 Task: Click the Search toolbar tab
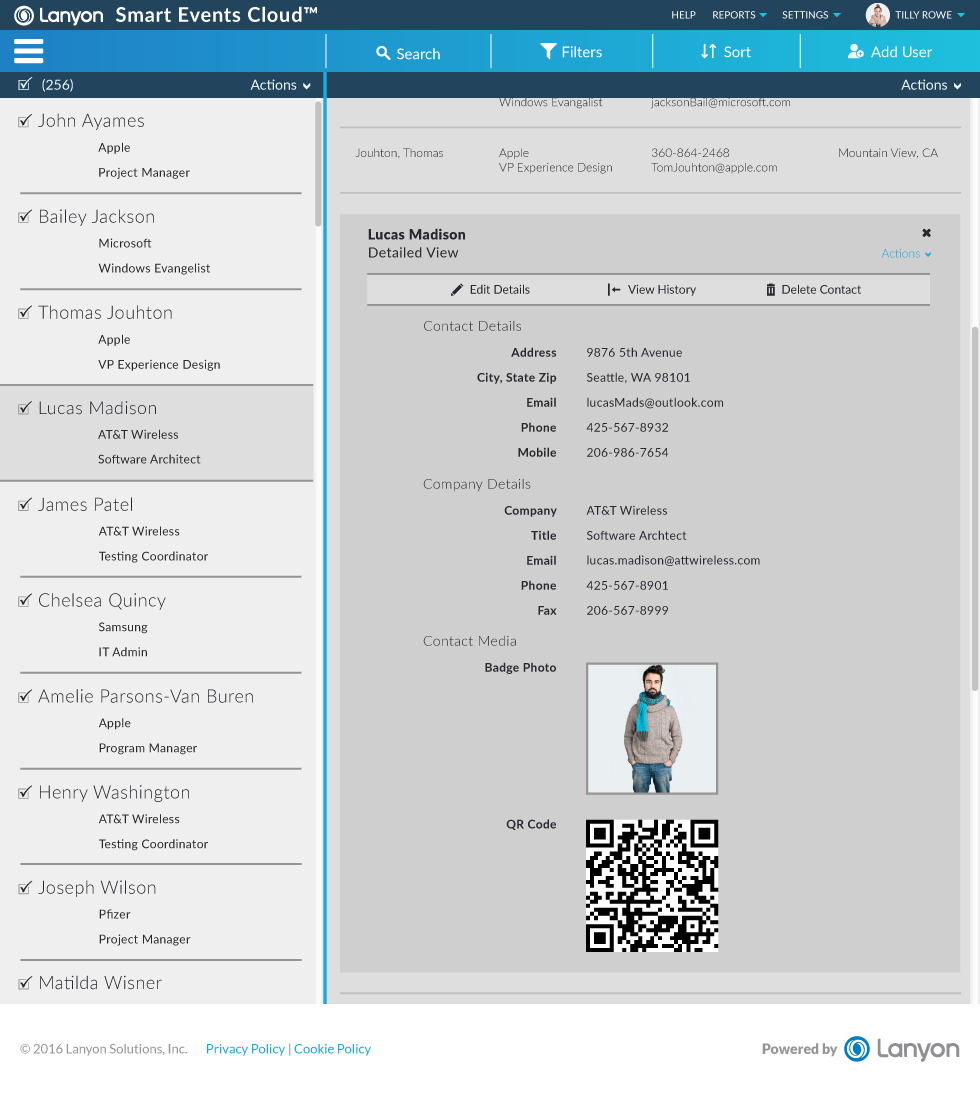tap(408, 52)
